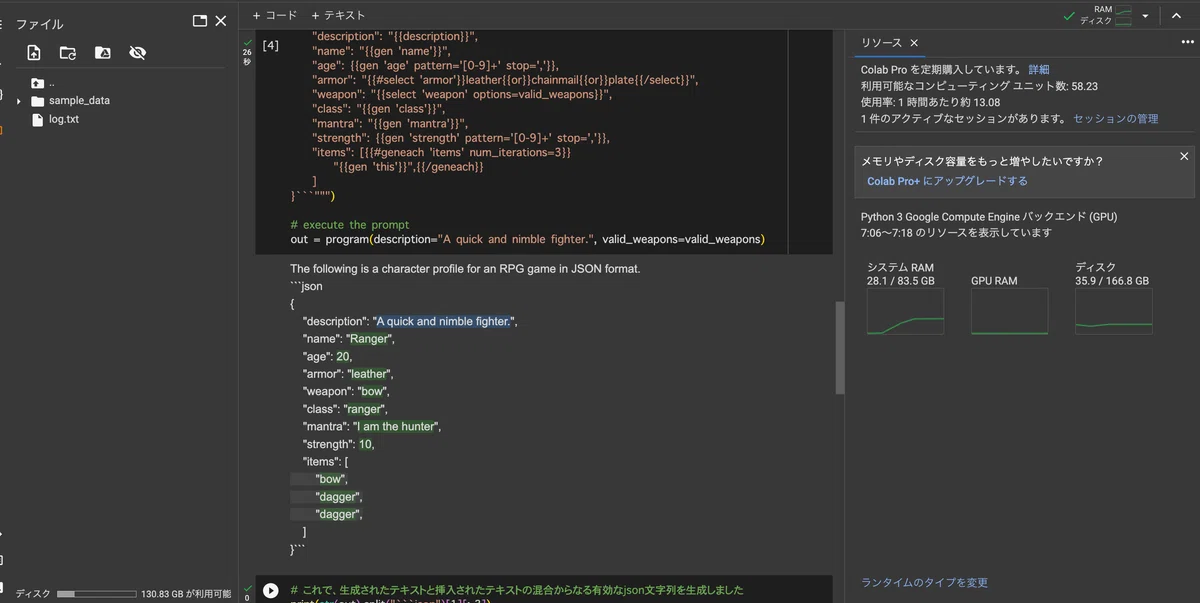Close the リソース tab
Viewport: 1200px width, 603px height.
(x=914, y=43)
